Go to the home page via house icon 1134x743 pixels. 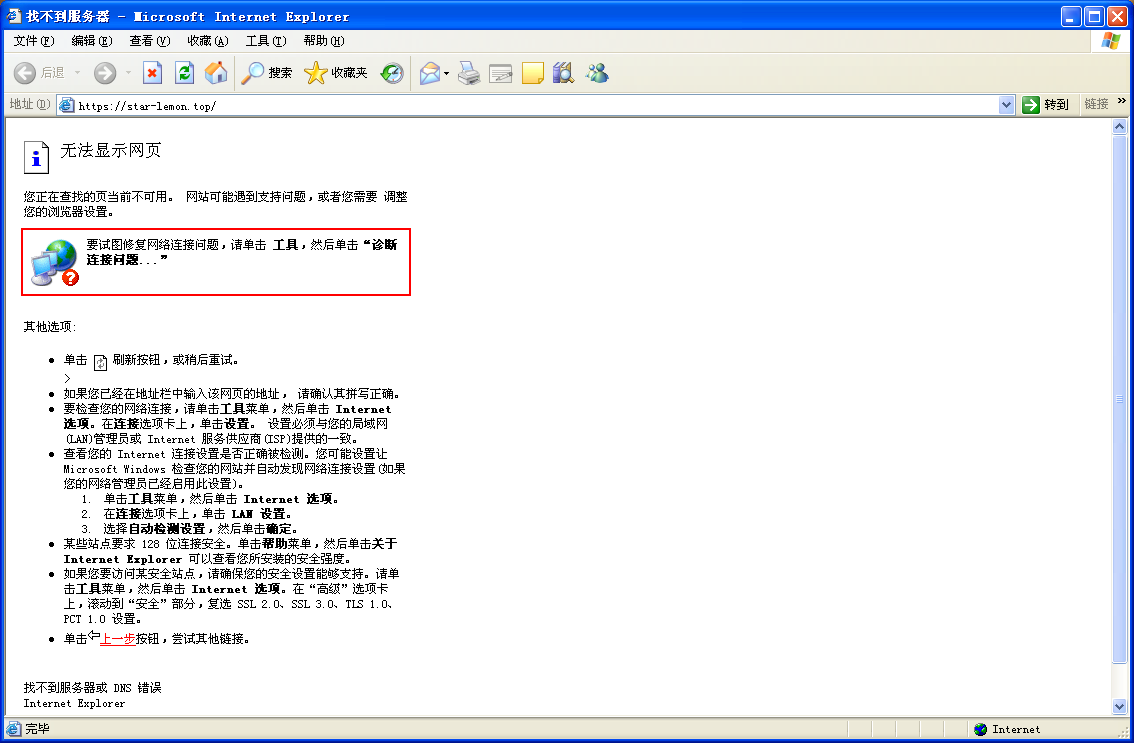[x=216, y=73]
